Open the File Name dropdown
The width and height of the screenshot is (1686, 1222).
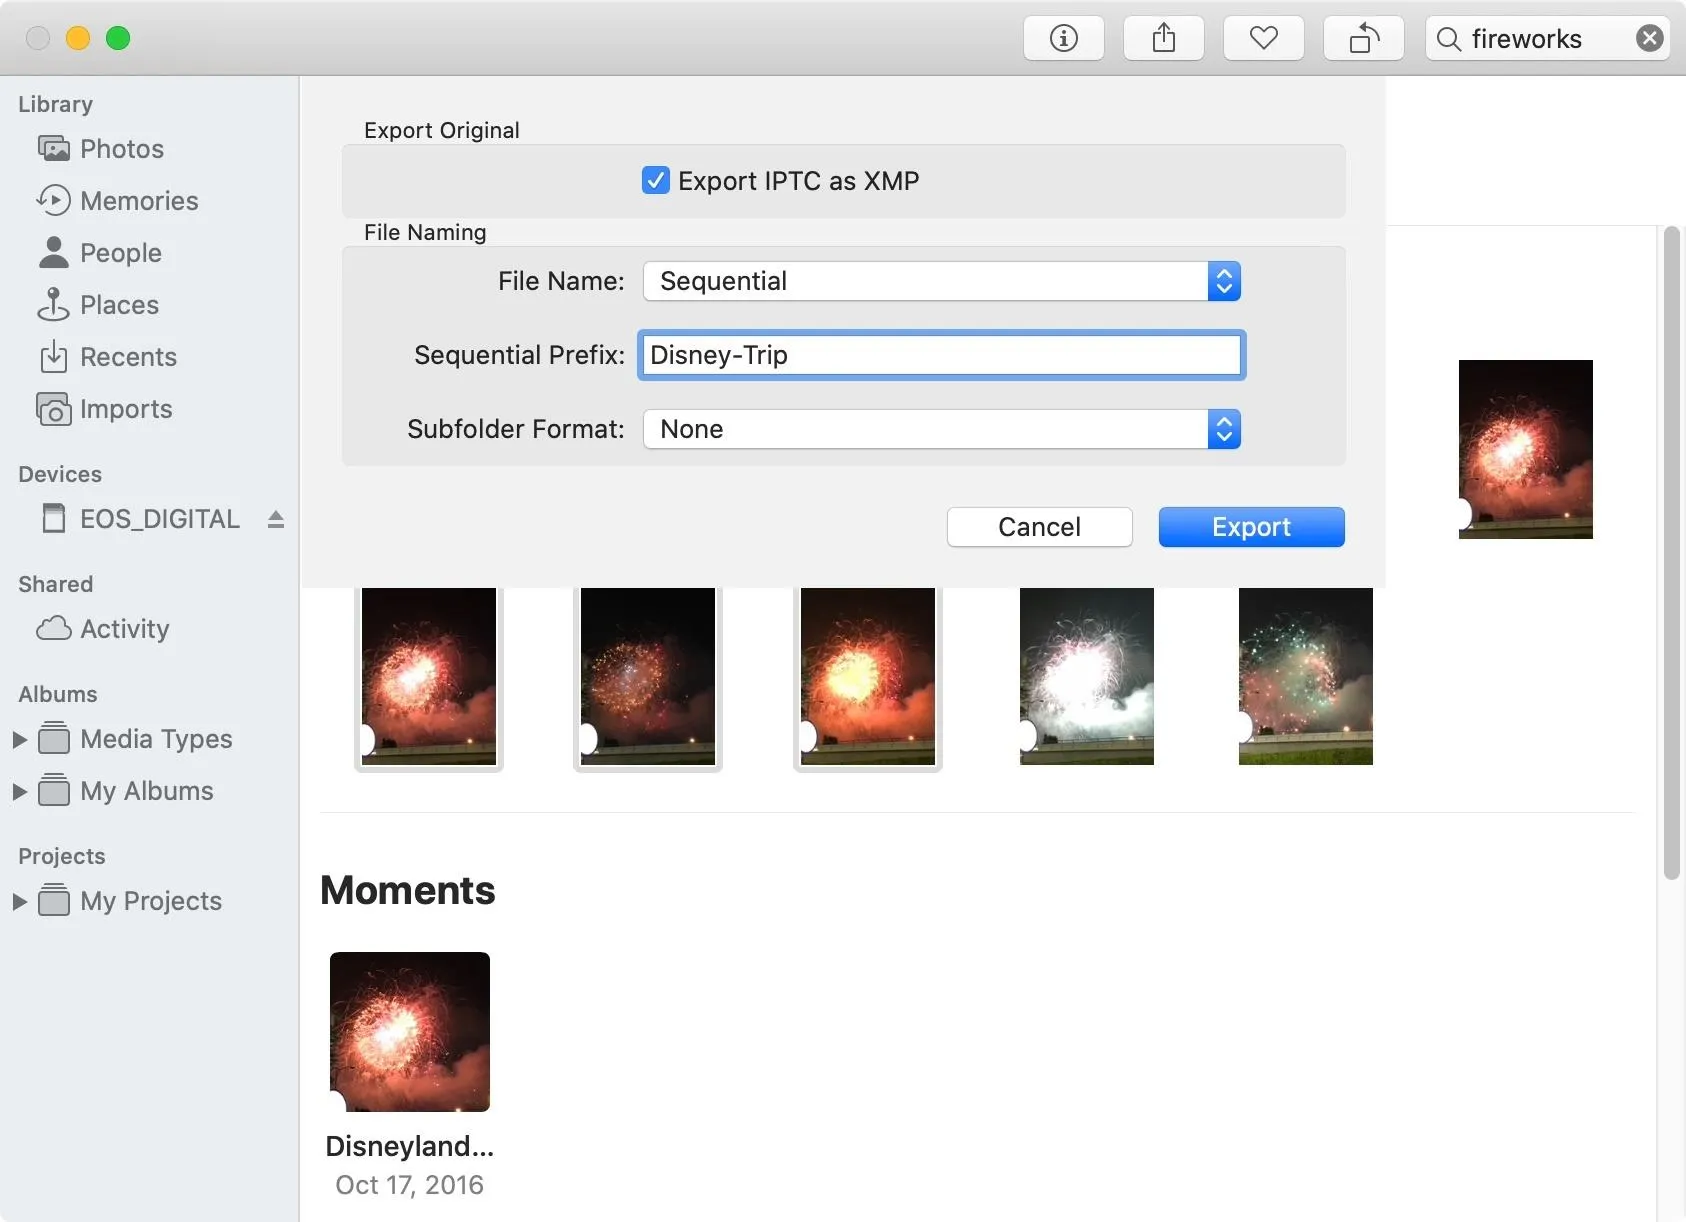tap(942, 281)
